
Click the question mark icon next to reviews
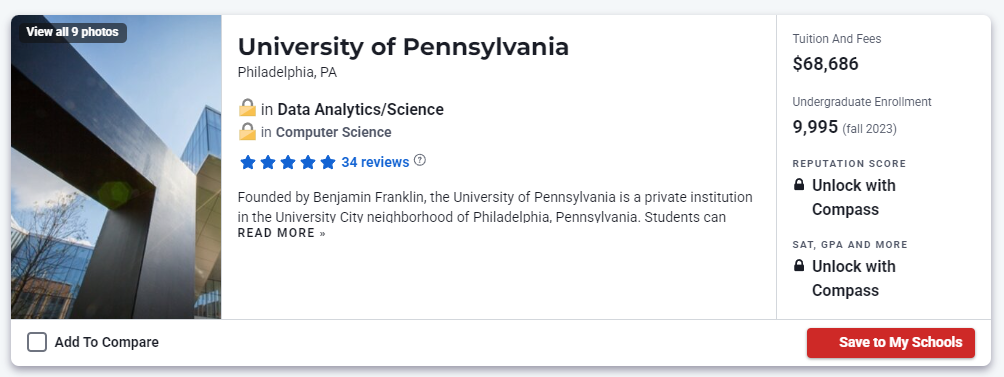tap(419, 160)
